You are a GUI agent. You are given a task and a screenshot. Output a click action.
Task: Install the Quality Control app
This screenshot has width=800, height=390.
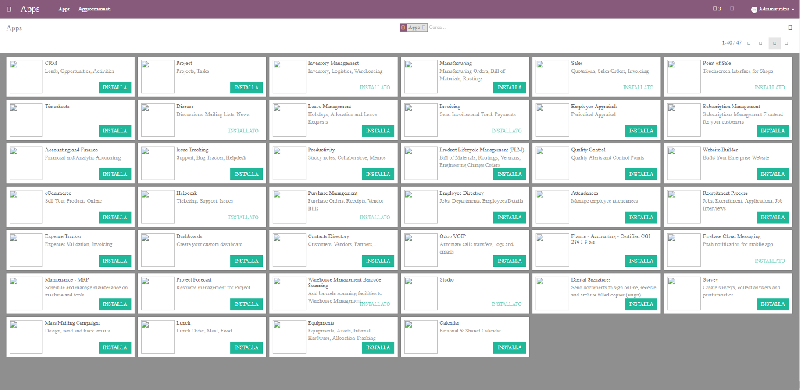pyautogui.click(x=641, y=174)
